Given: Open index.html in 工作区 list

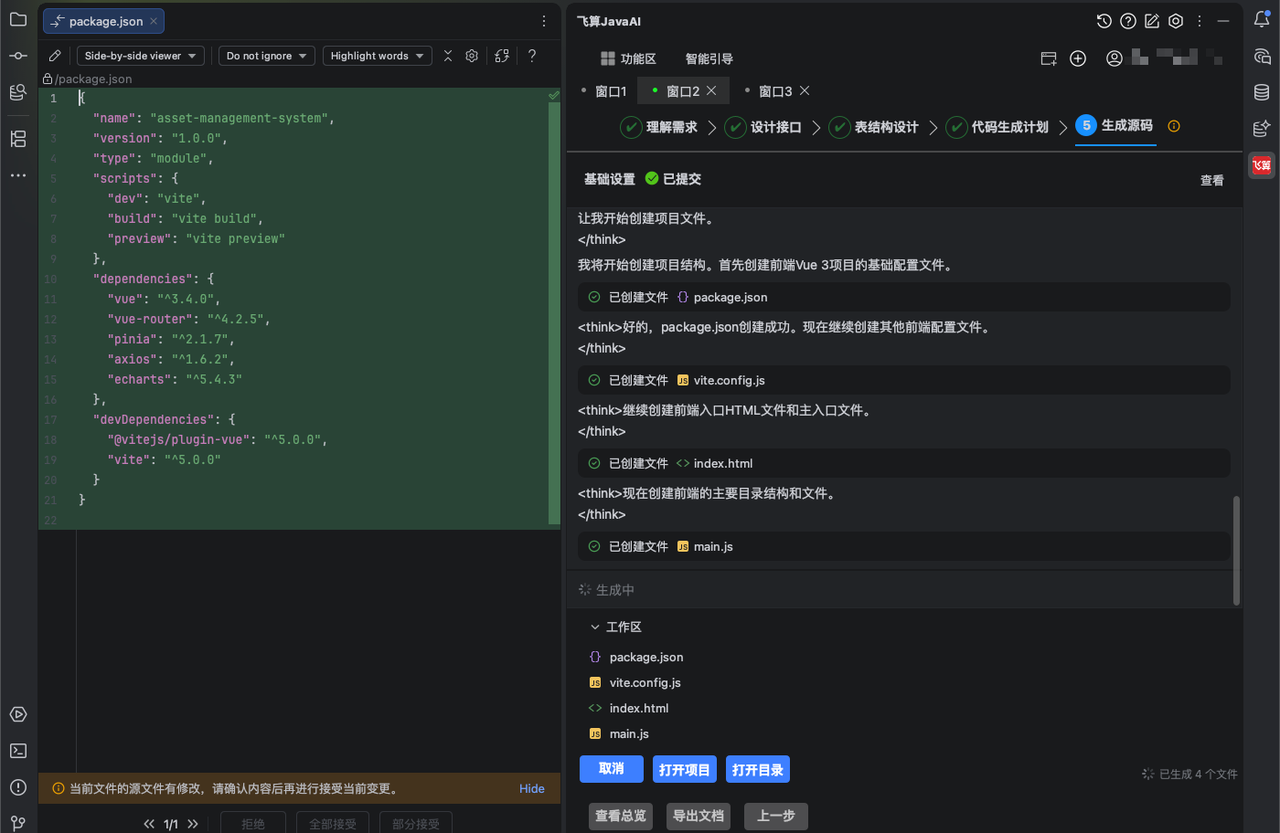Looking at the screenshot, I should (x=638, y=708).
